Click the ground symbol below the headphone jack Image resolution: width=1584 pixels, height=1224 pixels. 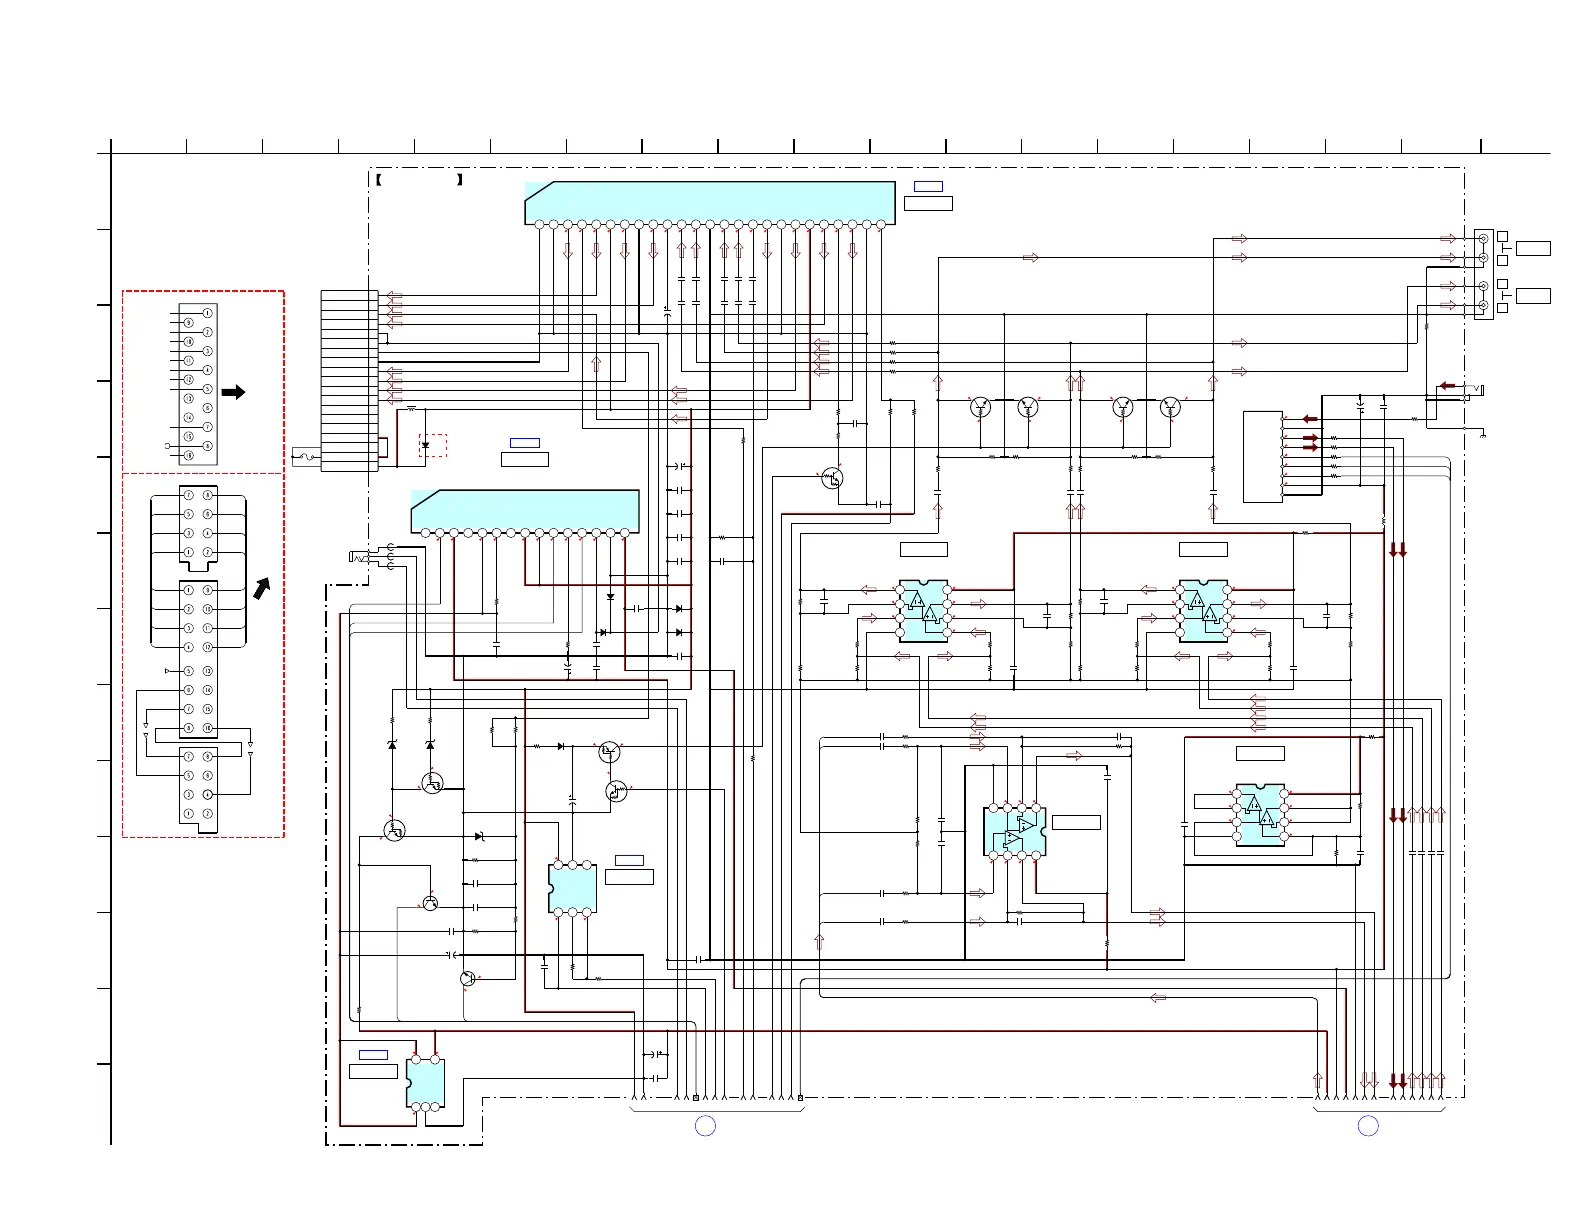pyautogui.click(x=1481, y=435)
